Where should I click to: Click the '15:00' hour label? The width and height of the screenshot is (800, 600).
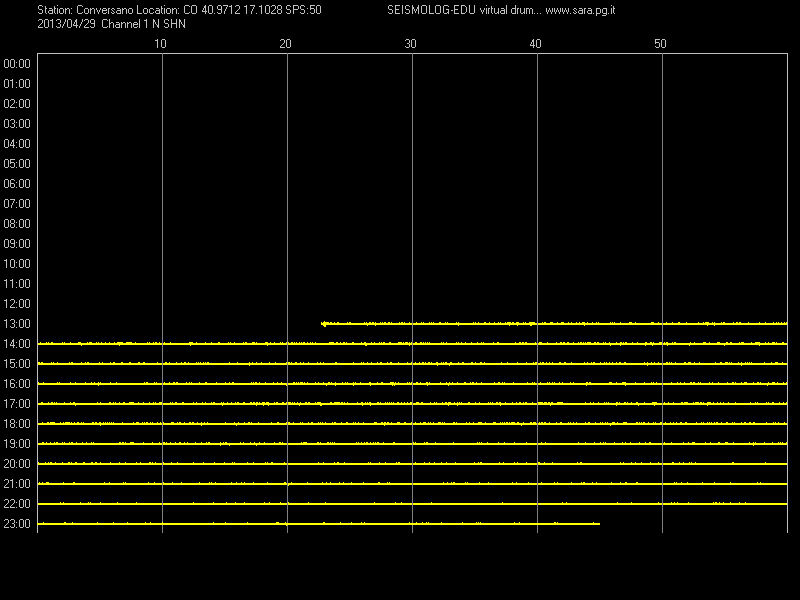[x=17, y=364]
